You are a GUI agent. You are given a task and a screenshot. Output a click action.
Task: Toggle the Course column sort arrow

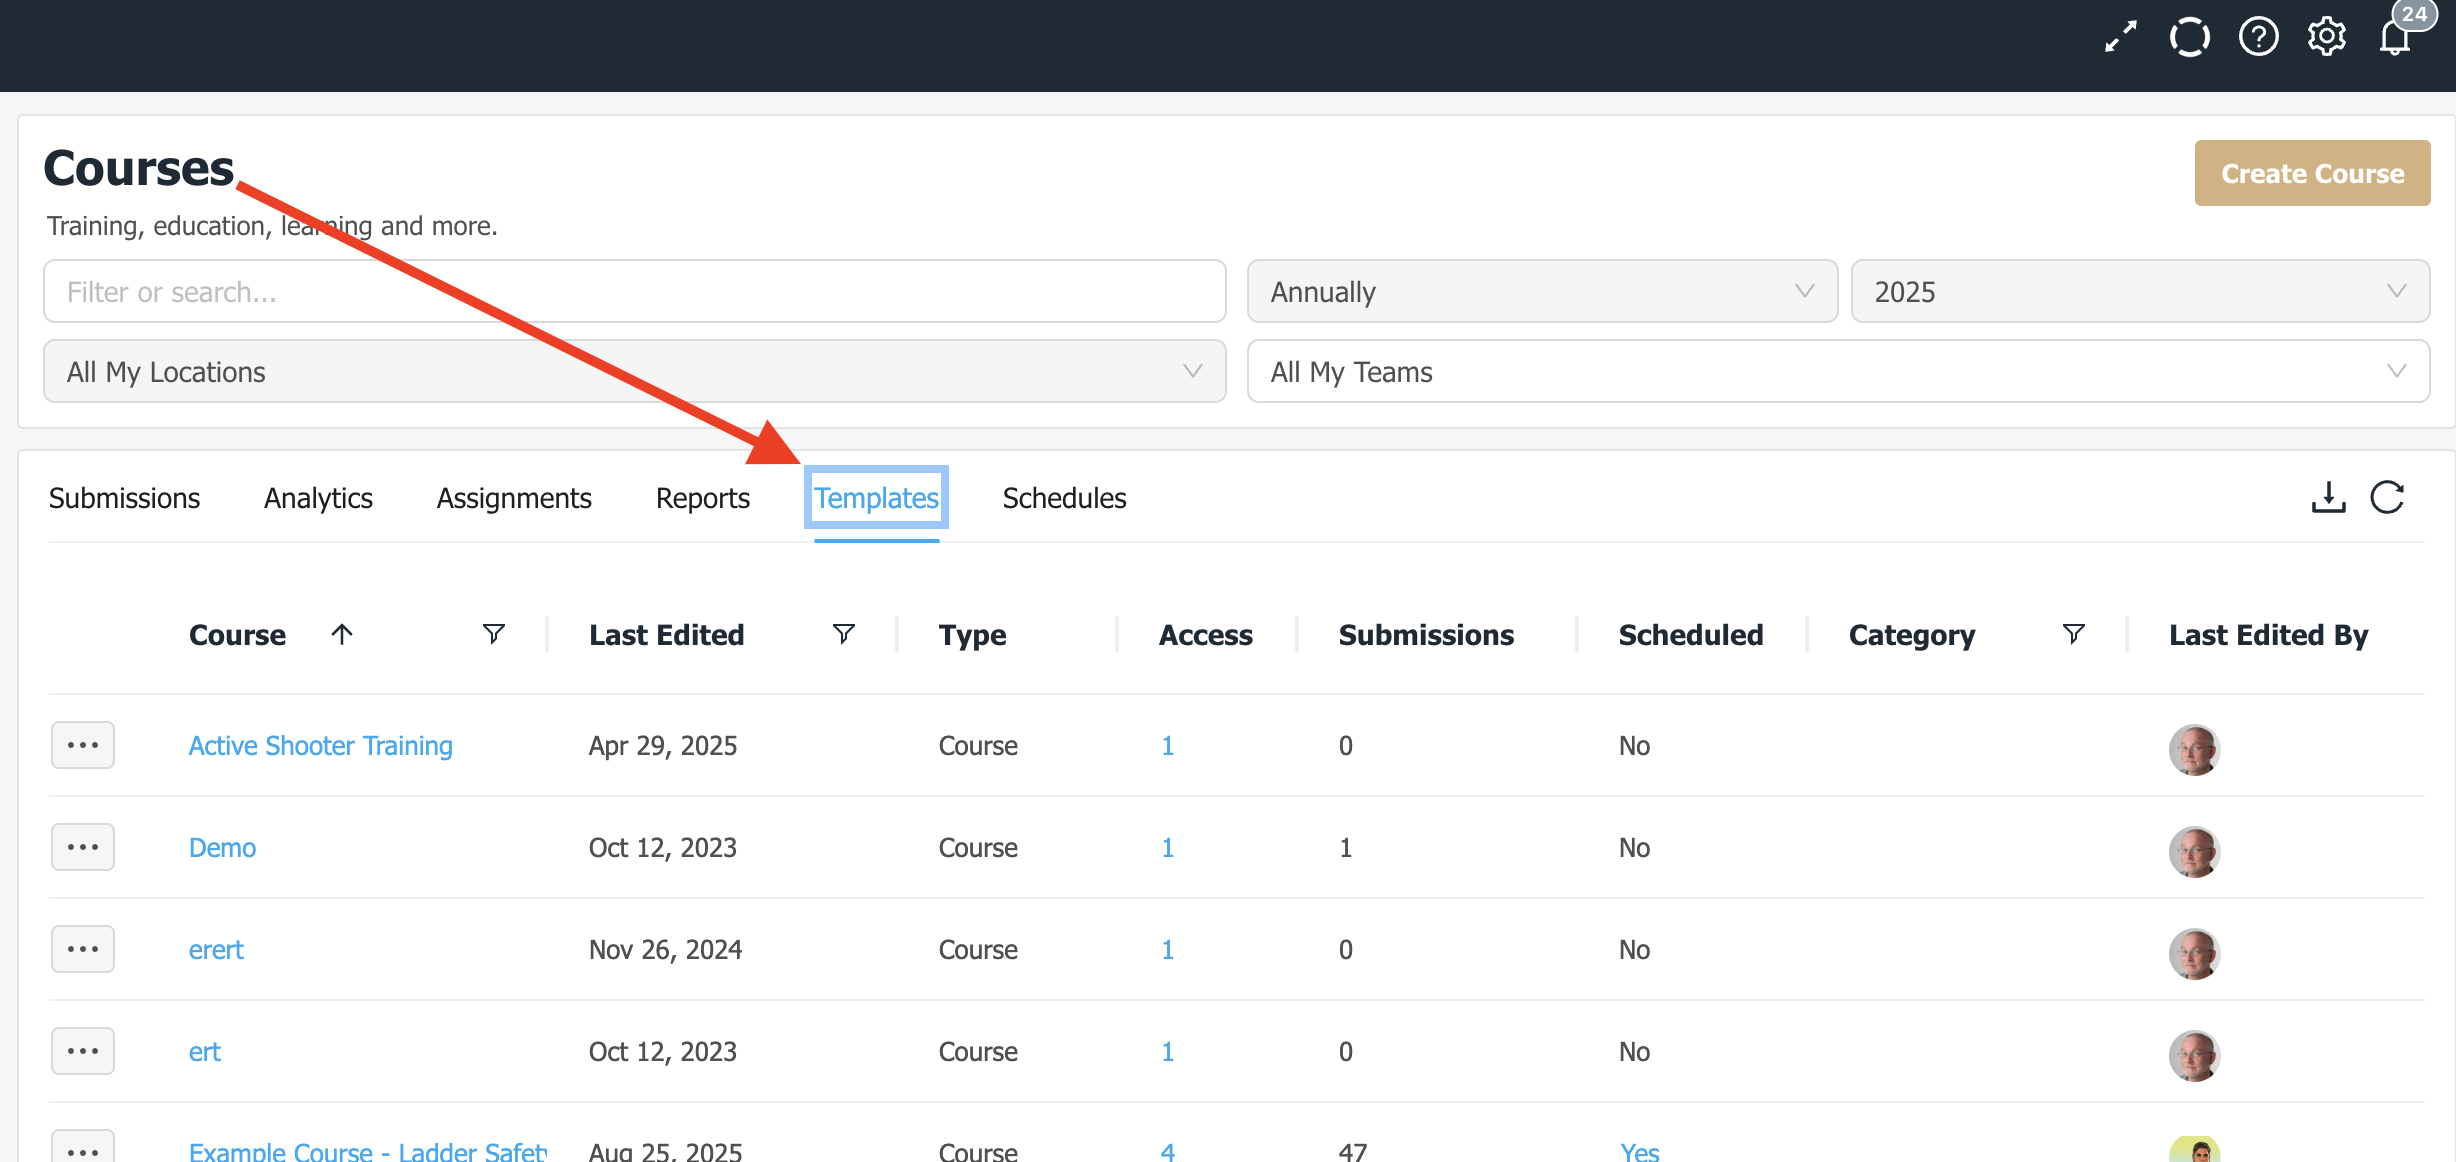pyautogui.click(x=342, y=634)
